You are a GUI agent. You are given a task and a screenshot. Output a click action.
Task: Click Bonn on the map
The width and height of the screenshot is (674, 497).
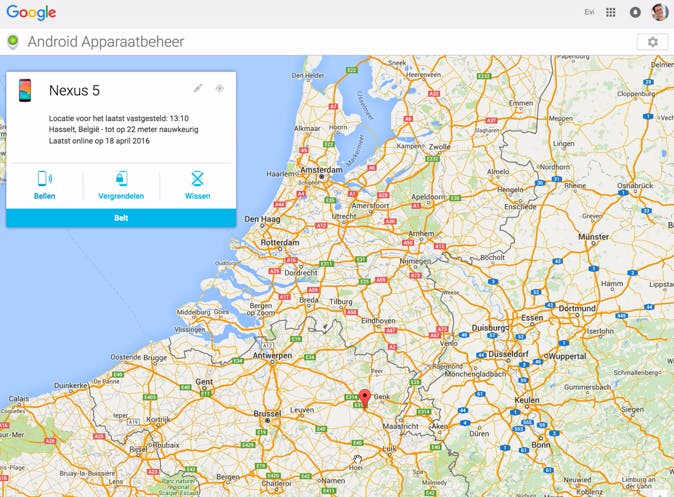click(541, 445)
